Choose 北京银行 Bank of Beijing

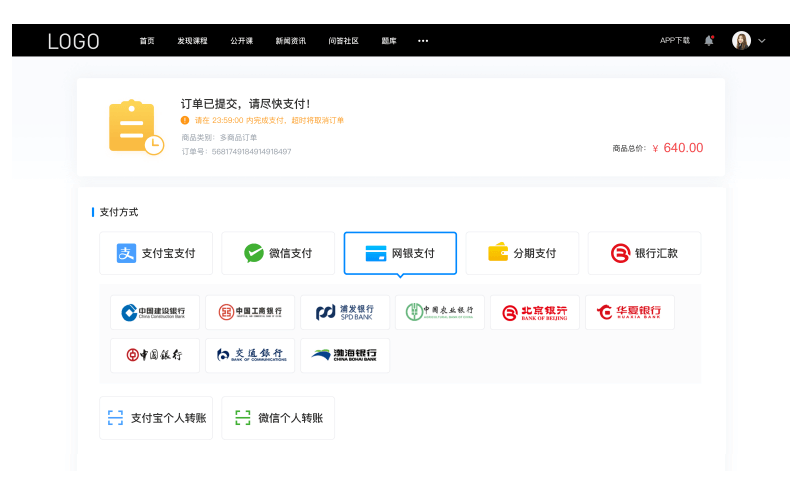[x=535, y=312]
